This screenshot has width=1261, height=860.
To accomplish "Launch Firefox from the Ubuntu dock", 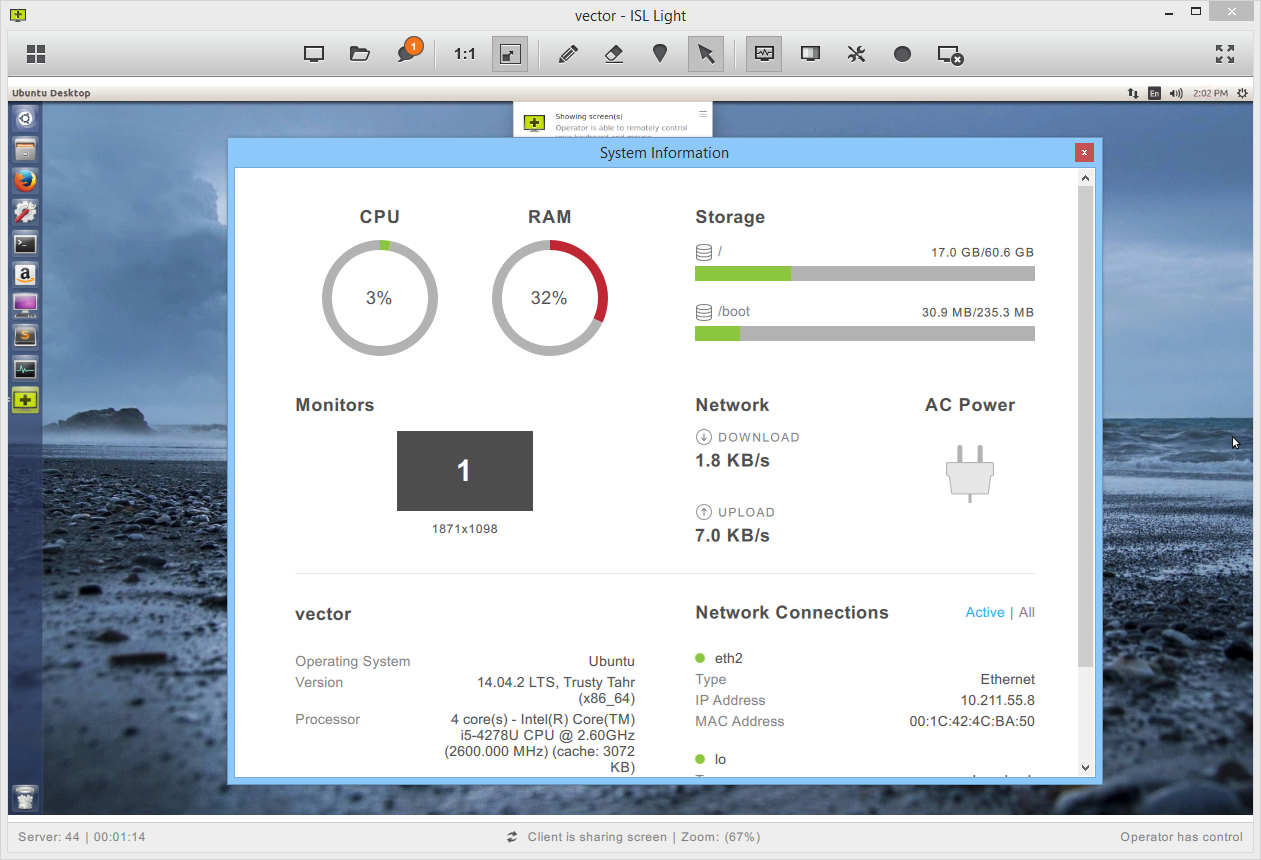I will [26, 181].
